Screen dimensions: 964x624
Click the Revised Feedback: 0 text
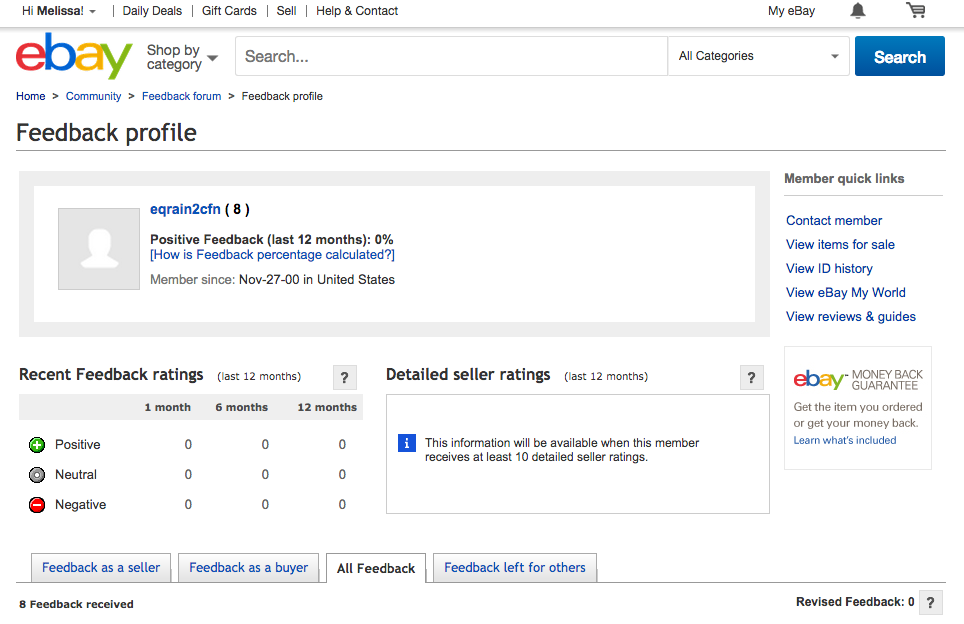point(855,602)
